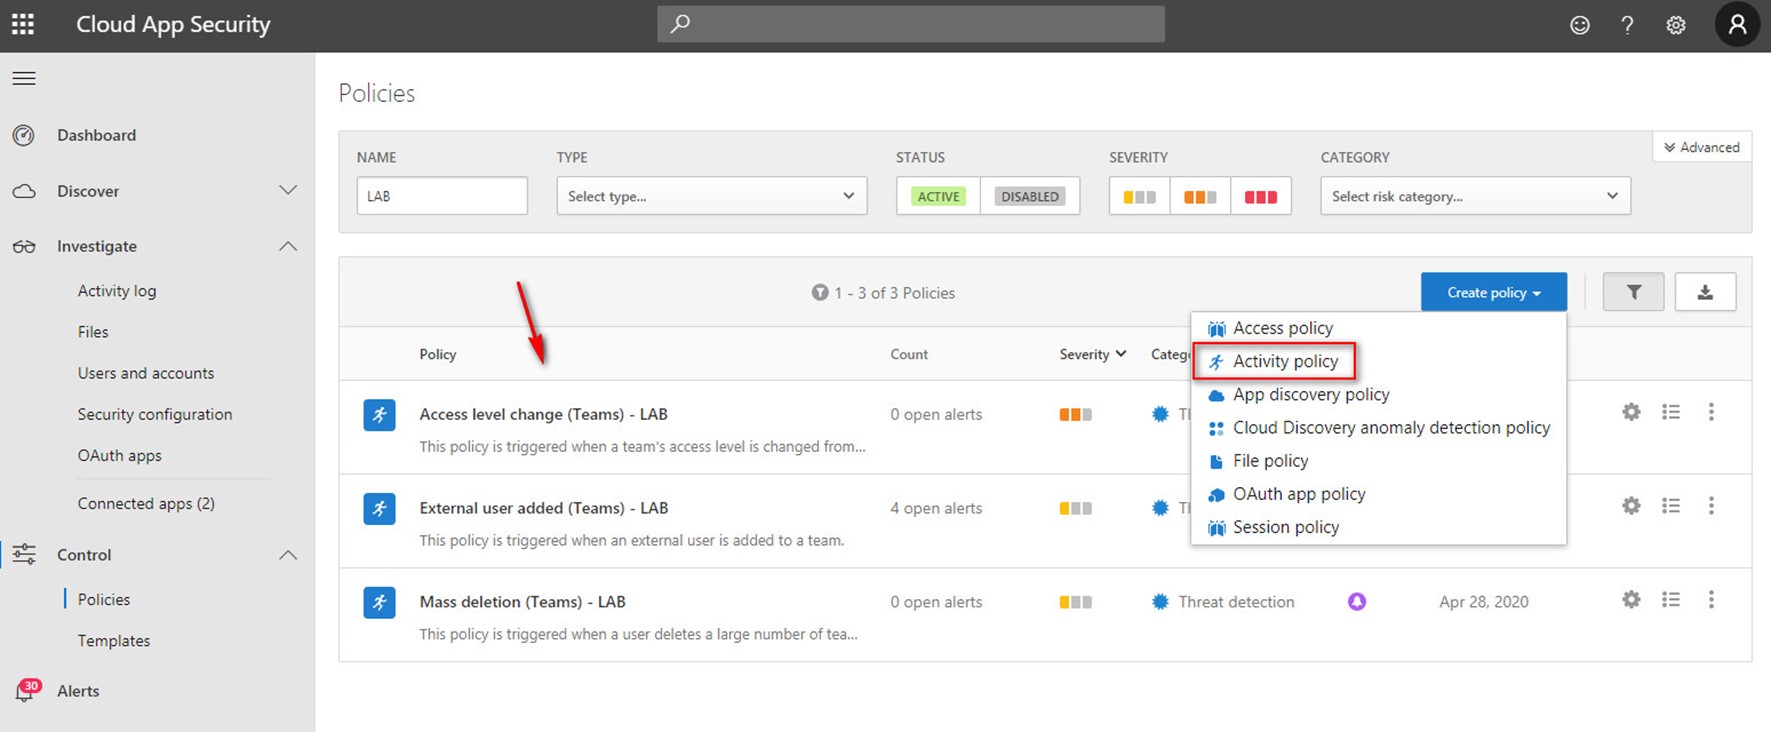The image size is (1771, 732).
Task: Open the settings gear in header
Action: pyautogui.click(x=1676, y=25)
